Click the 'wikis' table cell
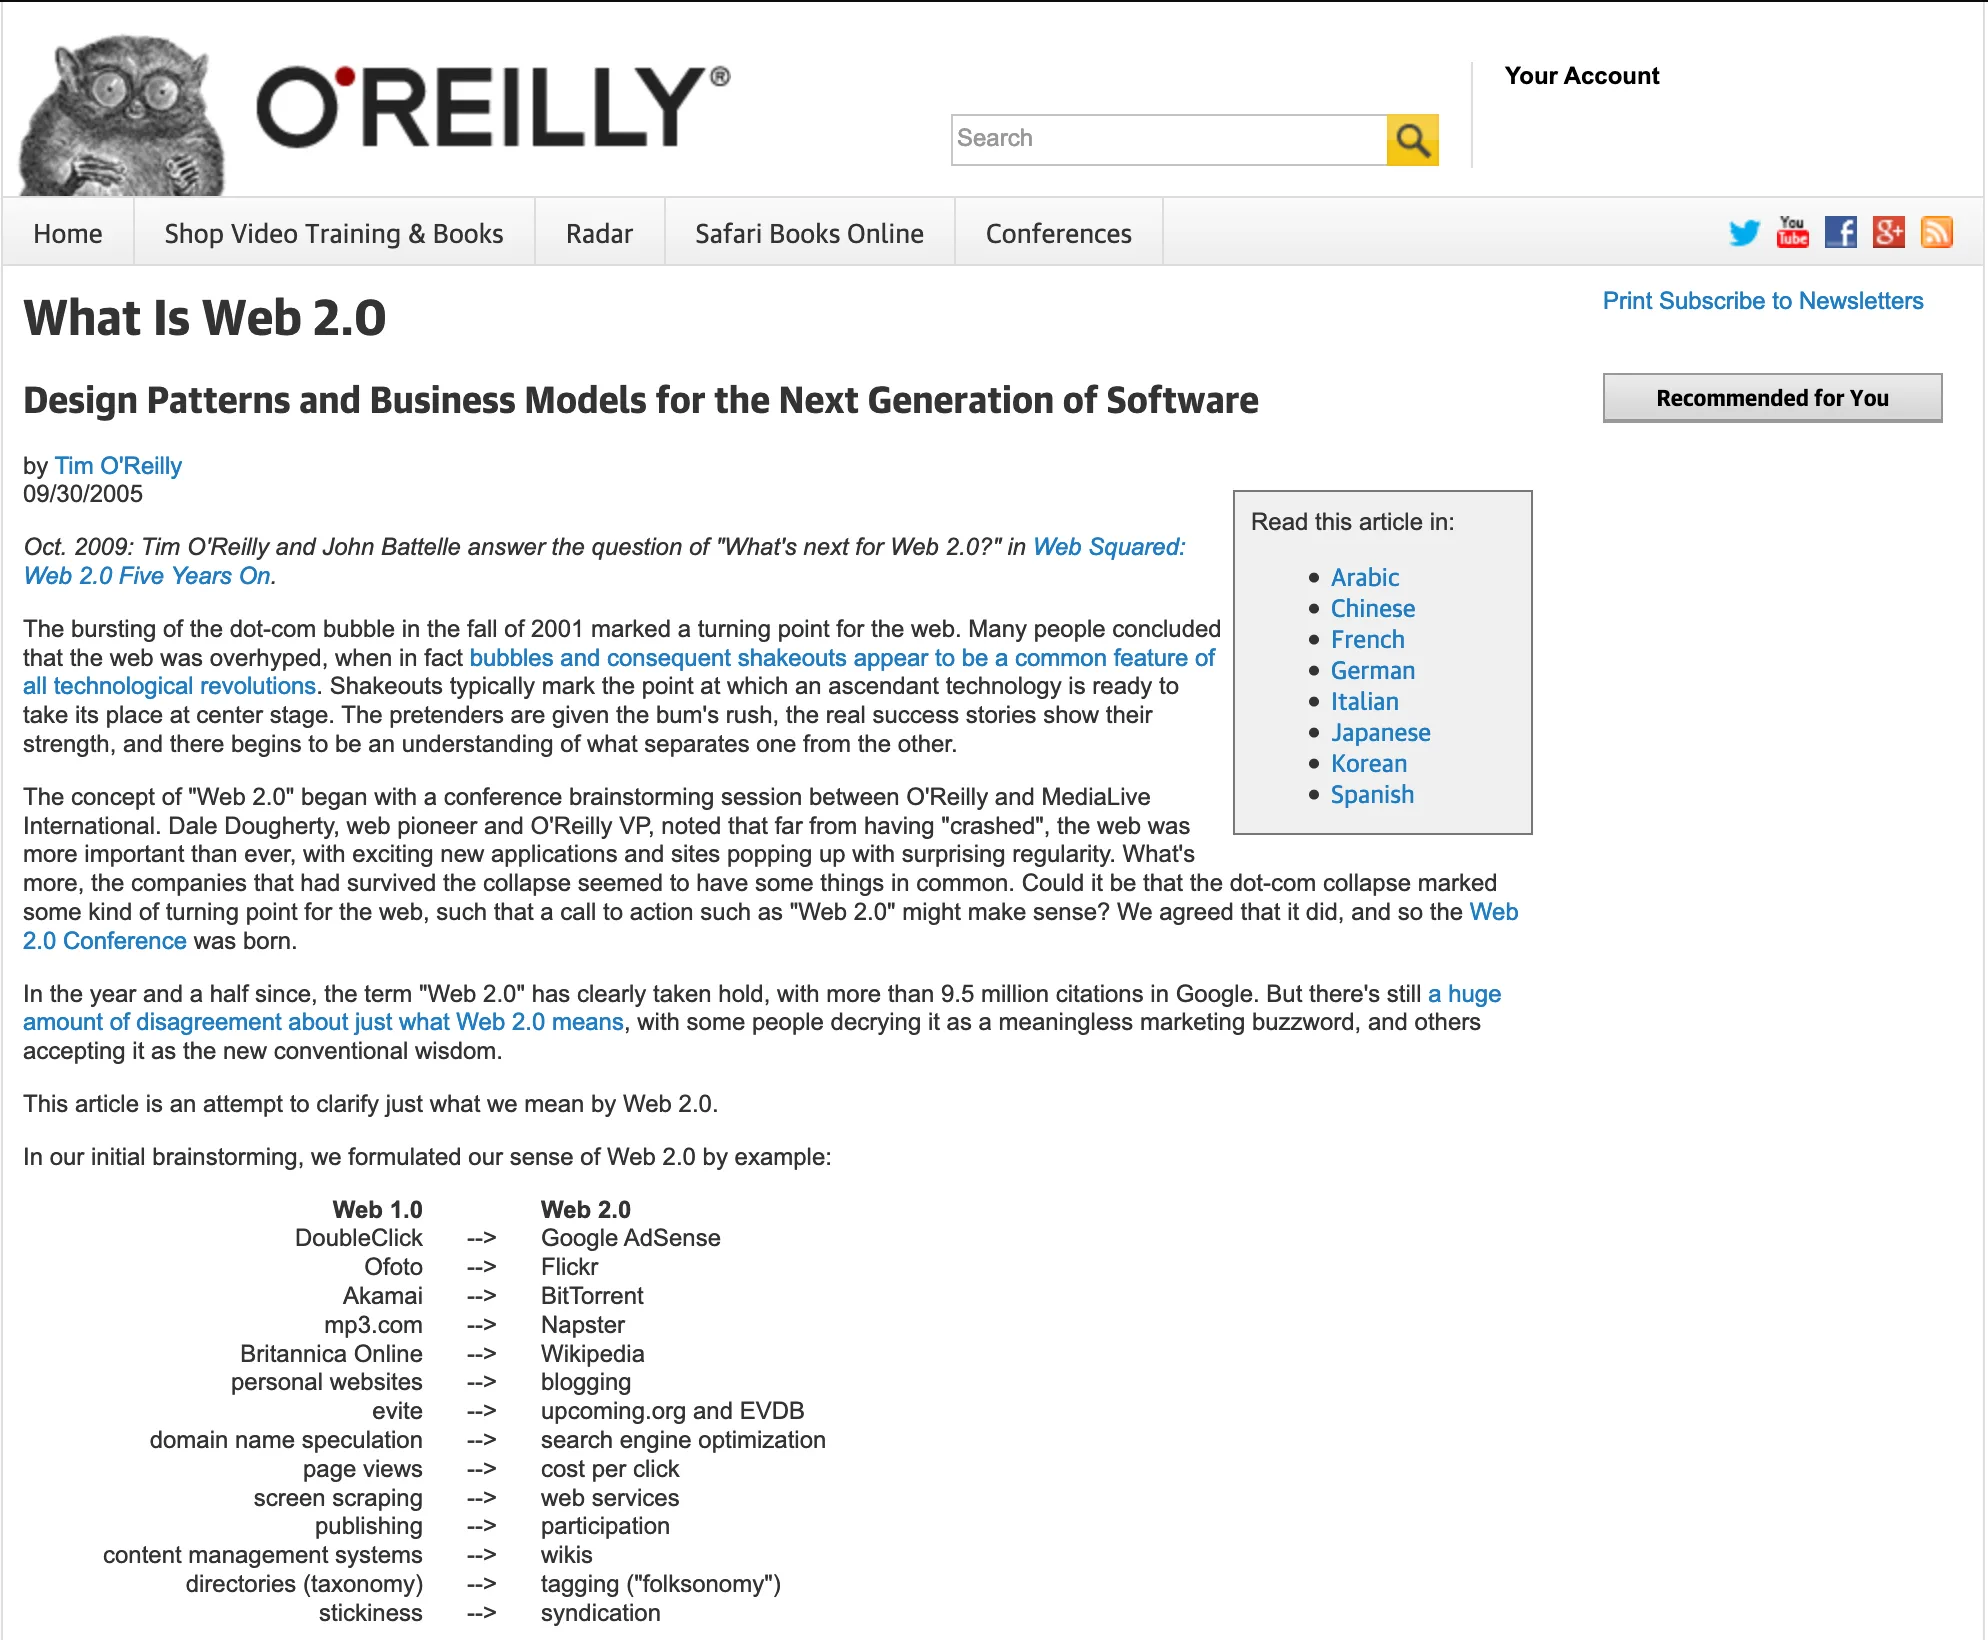The height and width of the screenshot is (1640, 1988). tap(566, 1555)
